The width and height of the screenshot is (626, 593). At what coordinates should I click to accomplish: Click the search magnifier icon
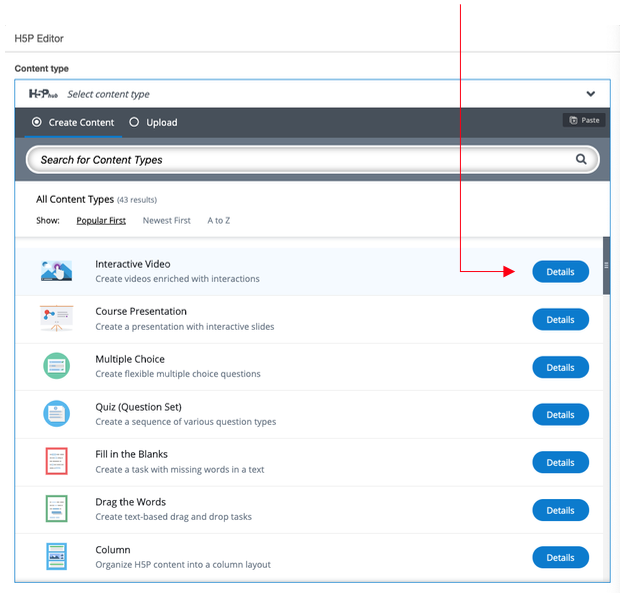[581, 159]
